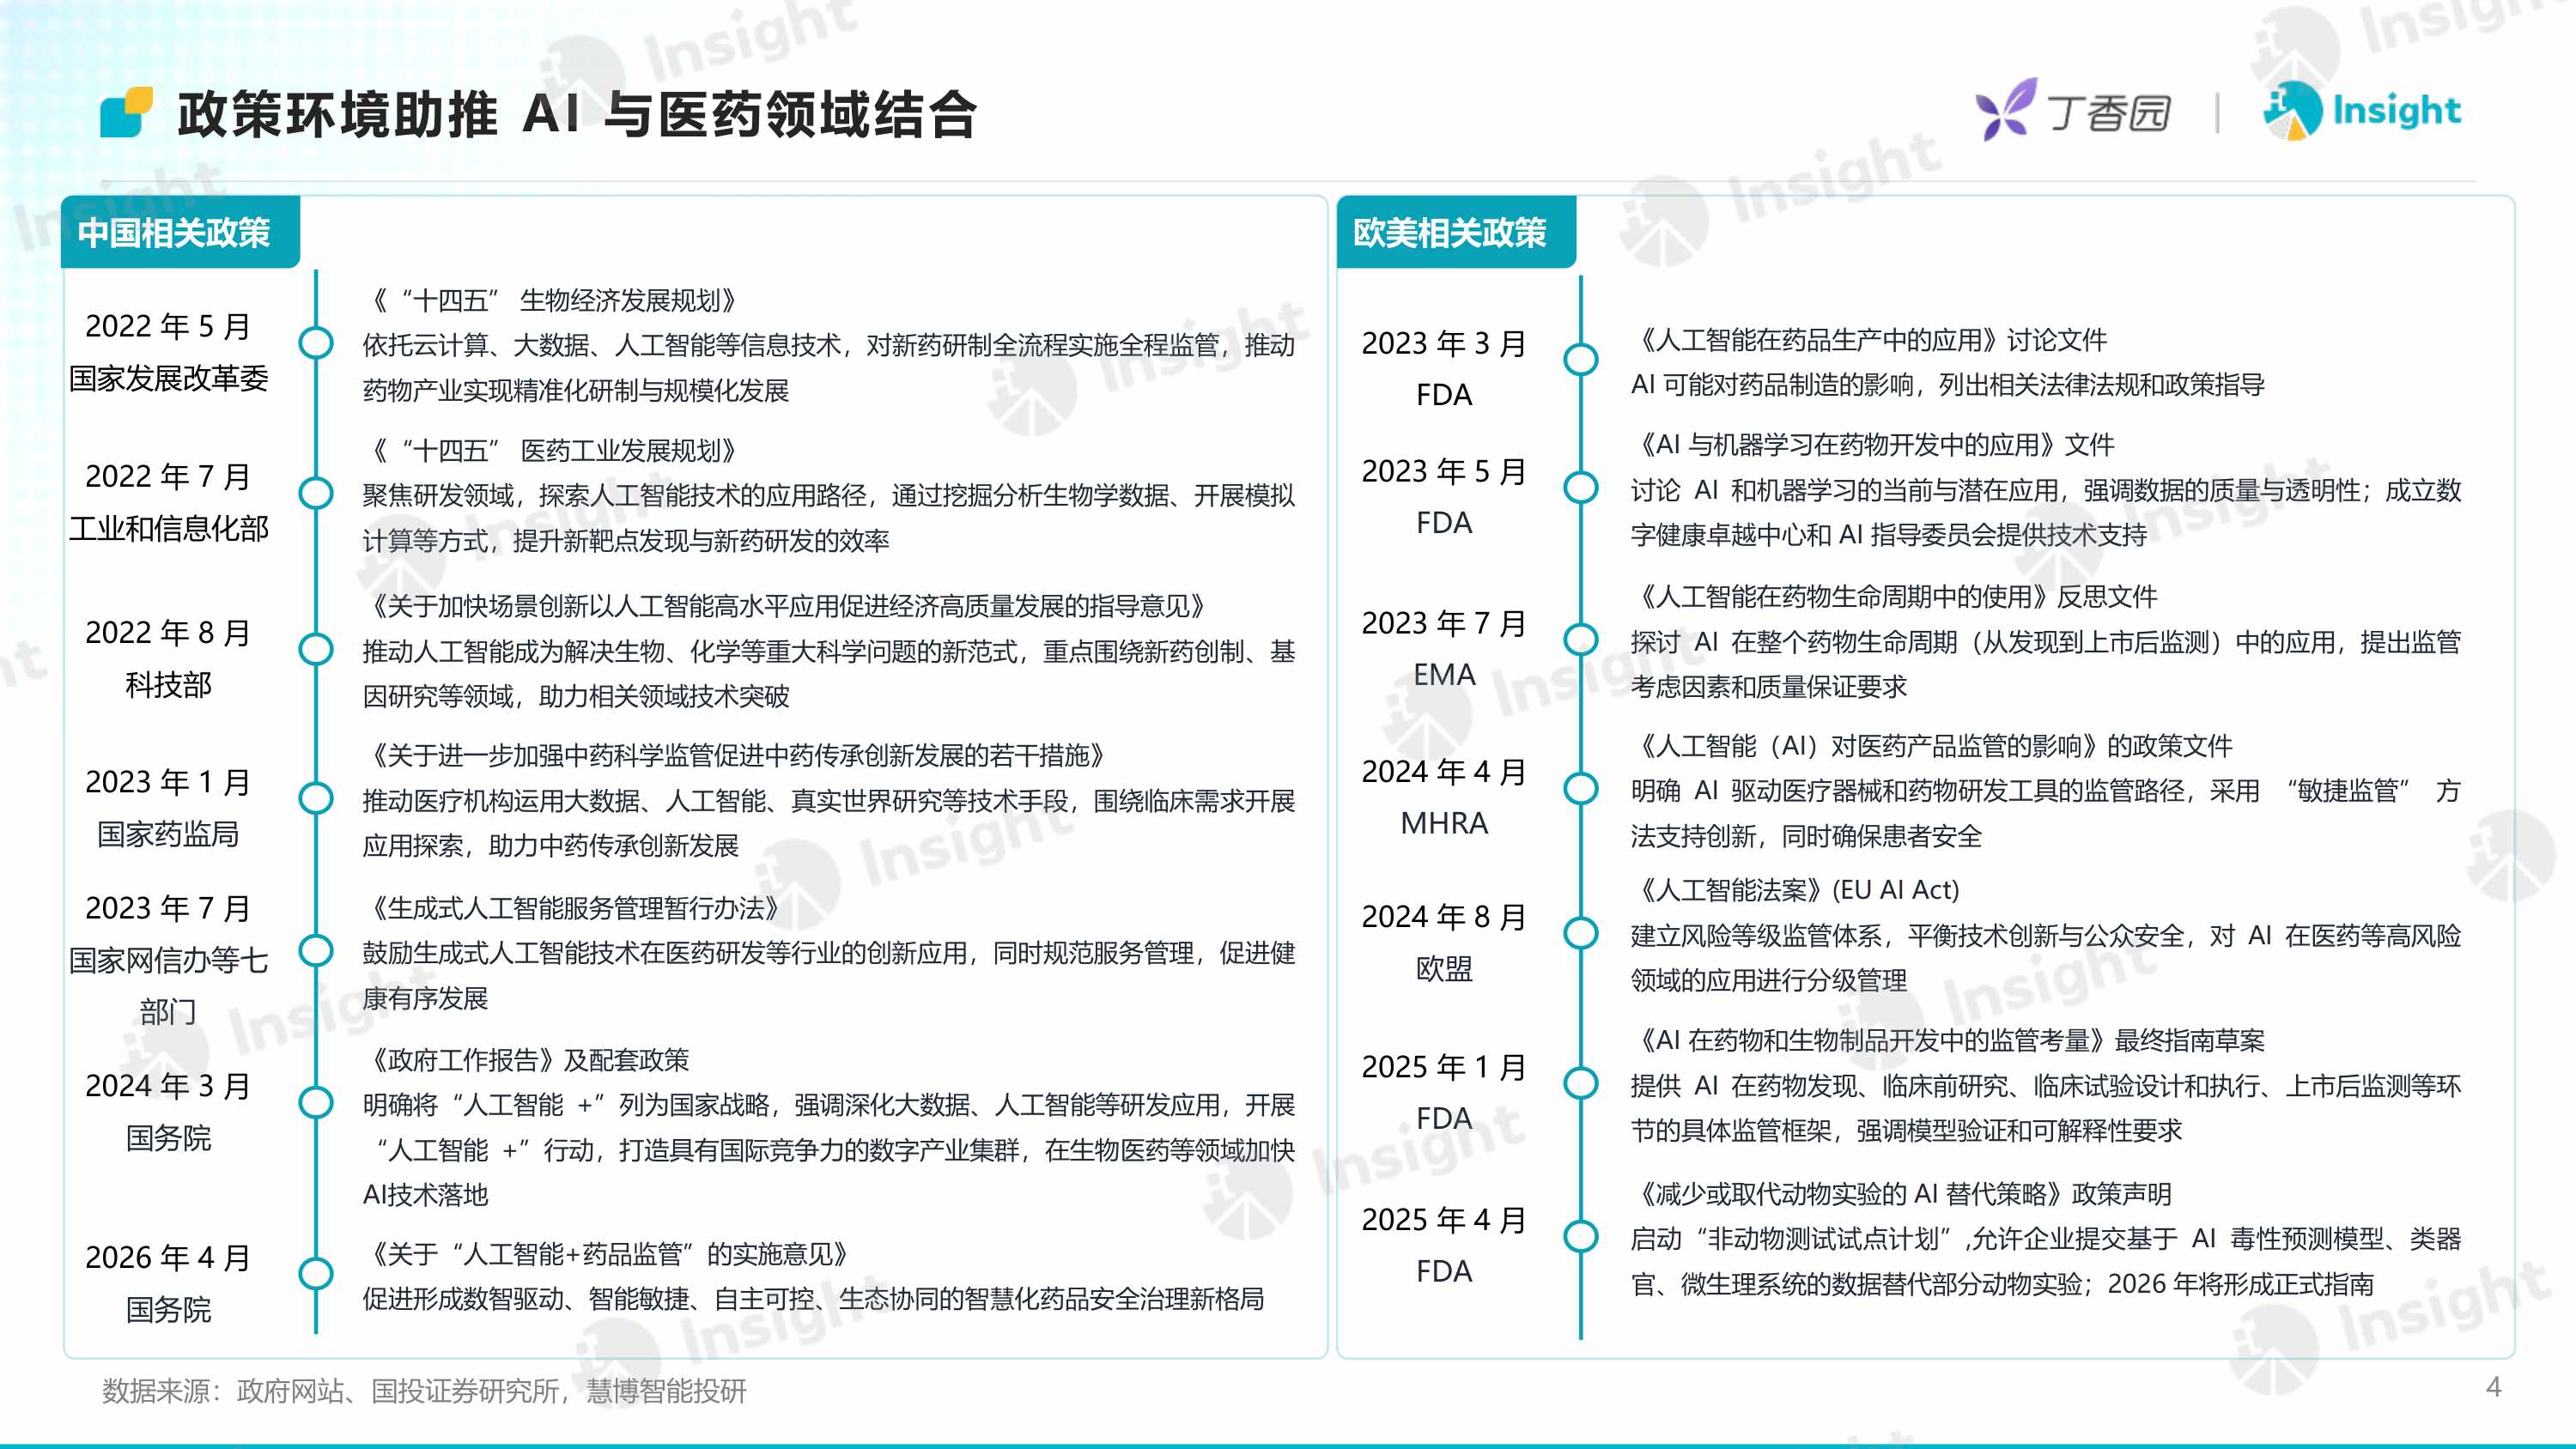Click timeline marker for 2022 年 5 月 国家发展改革委
The width and height of the screenshot is (2576, 1449).
[316, 343]
